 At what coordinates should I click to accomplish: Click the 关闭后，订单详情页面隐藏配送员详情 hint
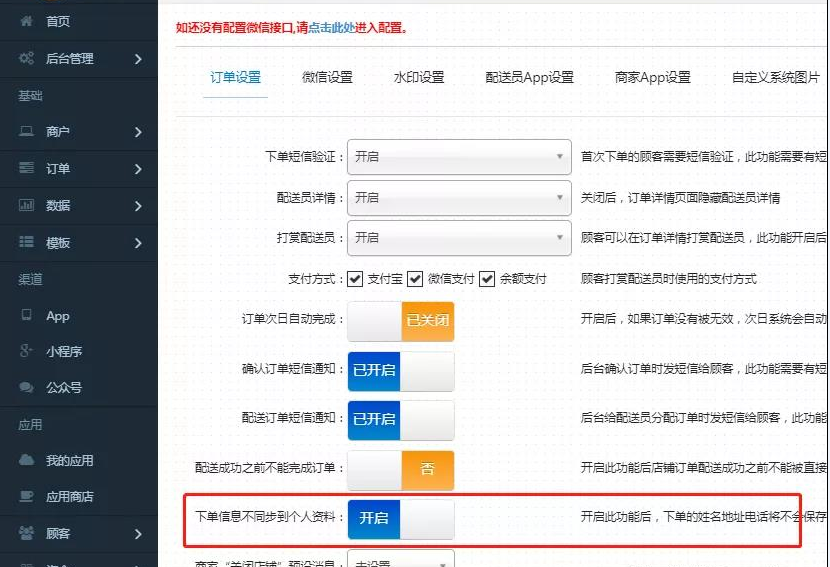coord(680,198)
